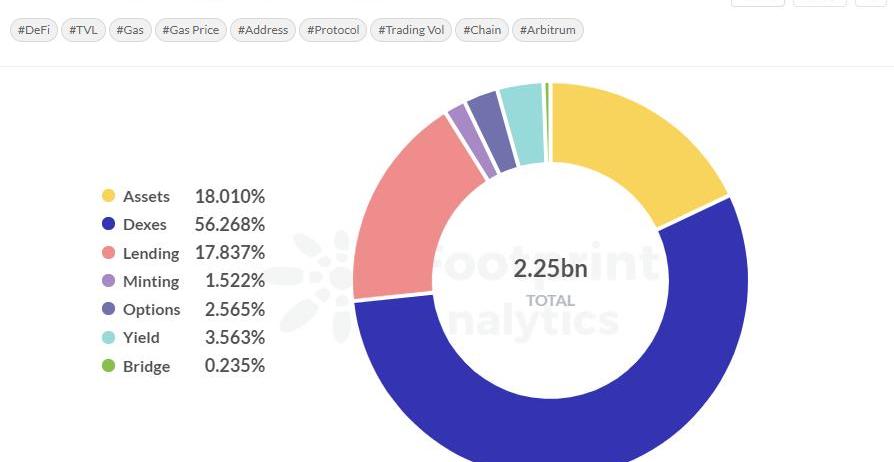Click the teal Yield legend dot
Screen dimensions: 894x462
pos(109,338)
